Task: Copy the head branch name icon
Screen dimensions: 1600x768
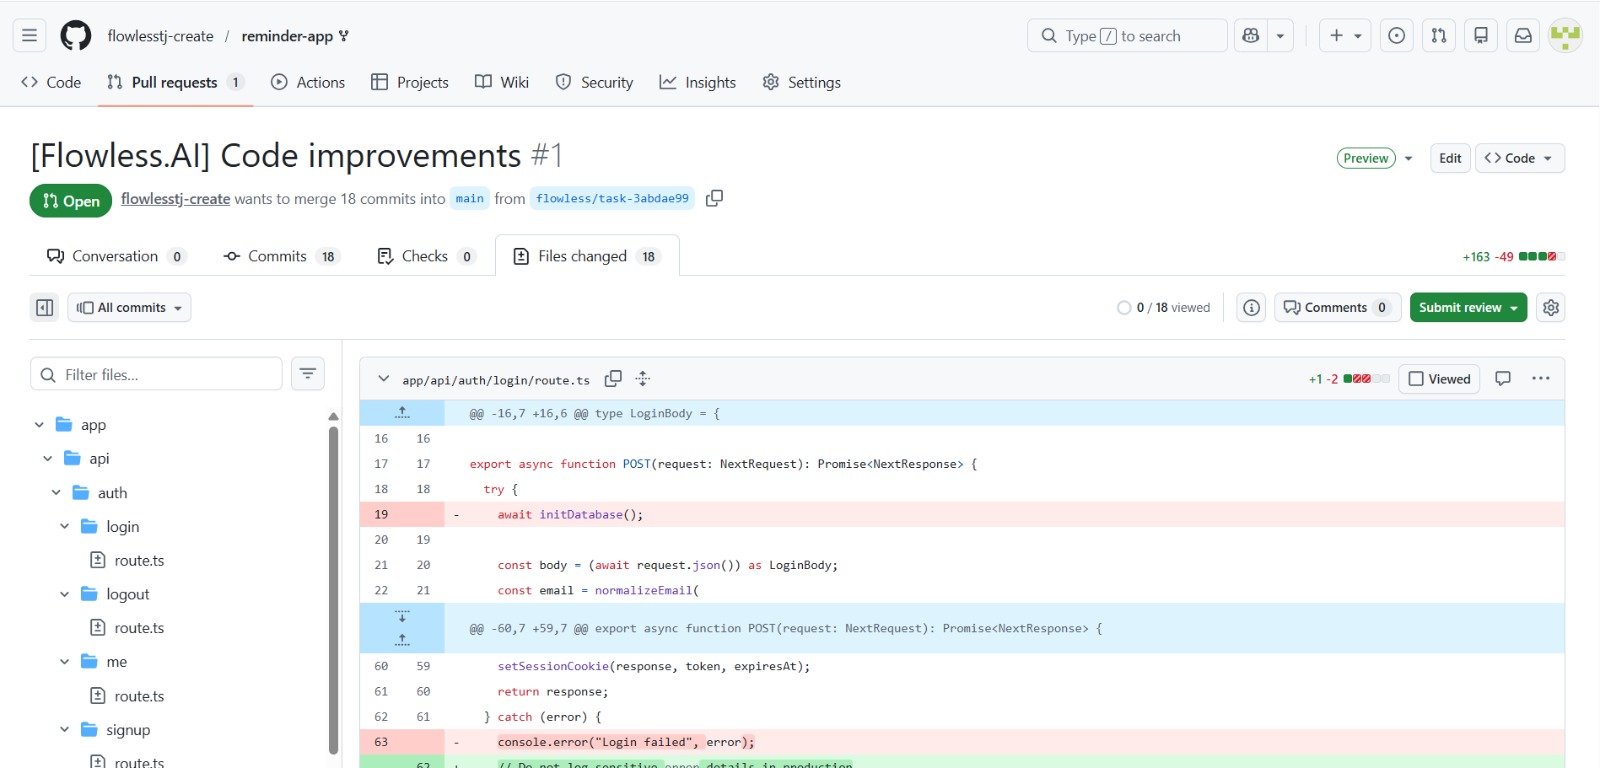Action: tap(714, 198)
